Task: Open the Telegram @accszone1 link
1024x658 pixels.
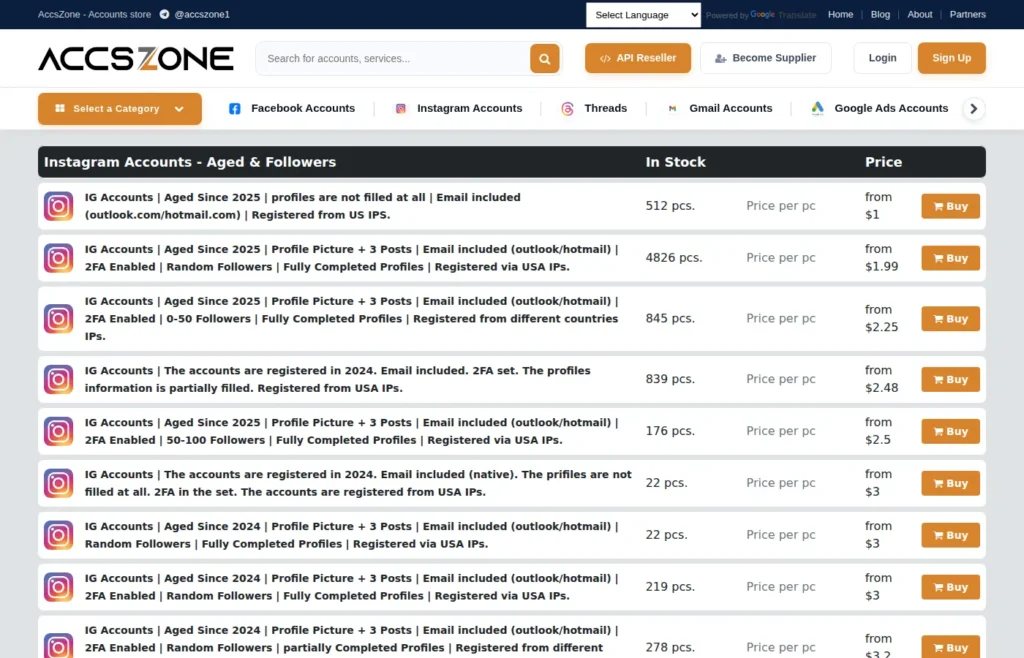Action: 195,14
